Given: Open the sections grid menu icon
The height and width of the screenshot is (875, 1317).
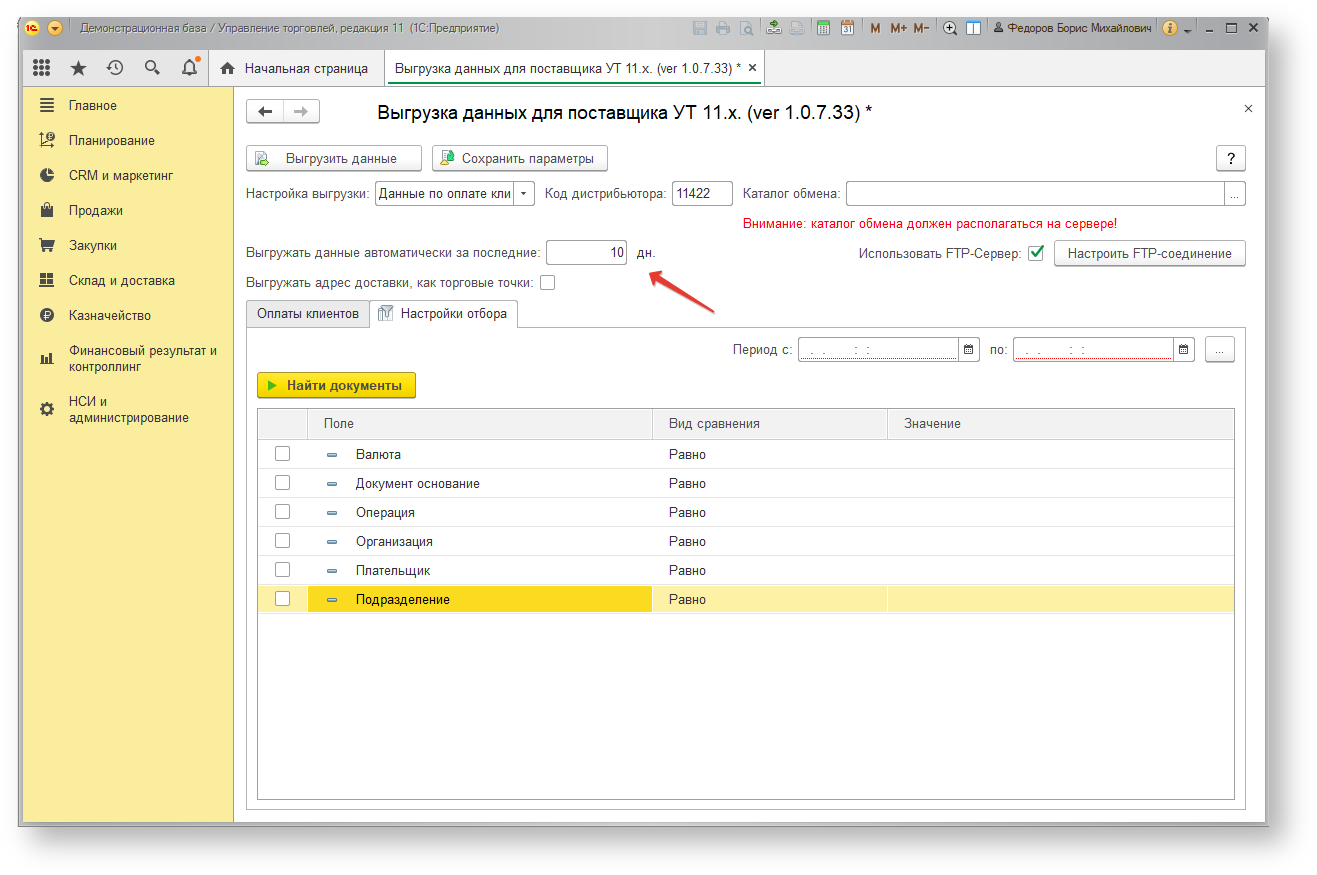Looking at the screenshot, I should coord(42,68).
